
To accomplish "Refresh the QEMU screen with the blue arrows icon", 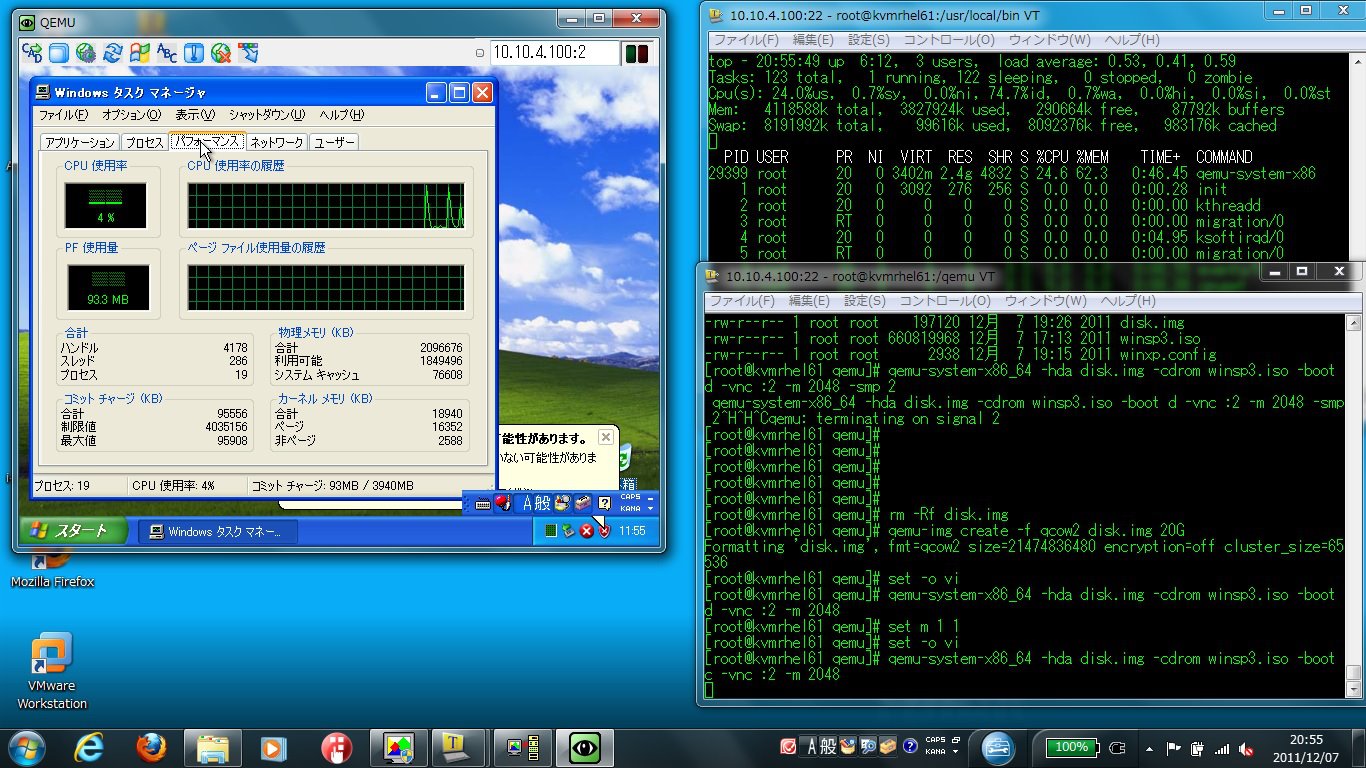I will click(112, 52).
